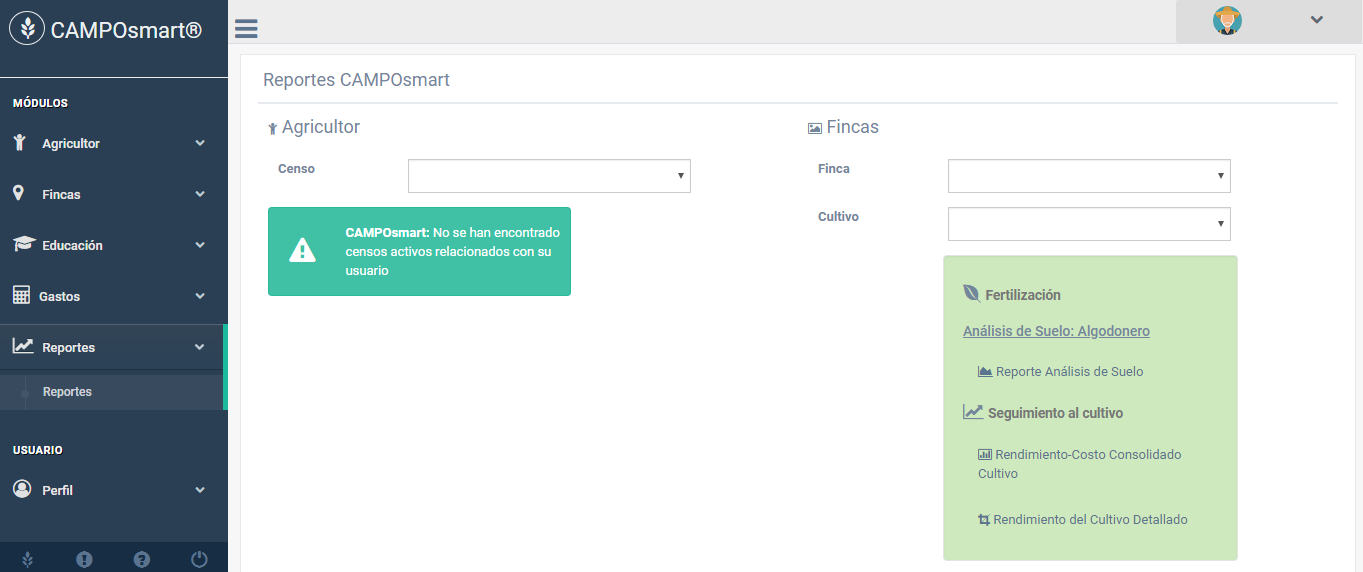
Task: Open Reporte Análisis de Suelo link
Action: click(x=1069, y=371)
